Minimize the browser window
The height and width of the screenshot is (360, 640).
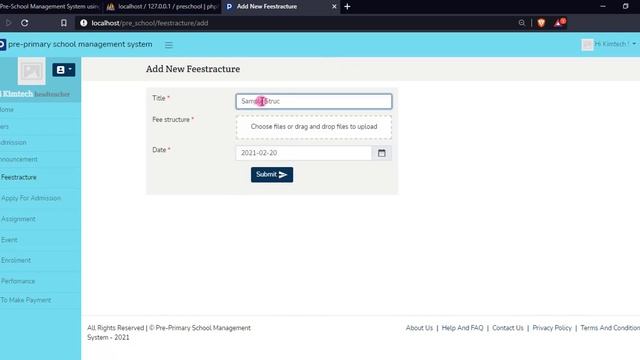tap(603, 7)
